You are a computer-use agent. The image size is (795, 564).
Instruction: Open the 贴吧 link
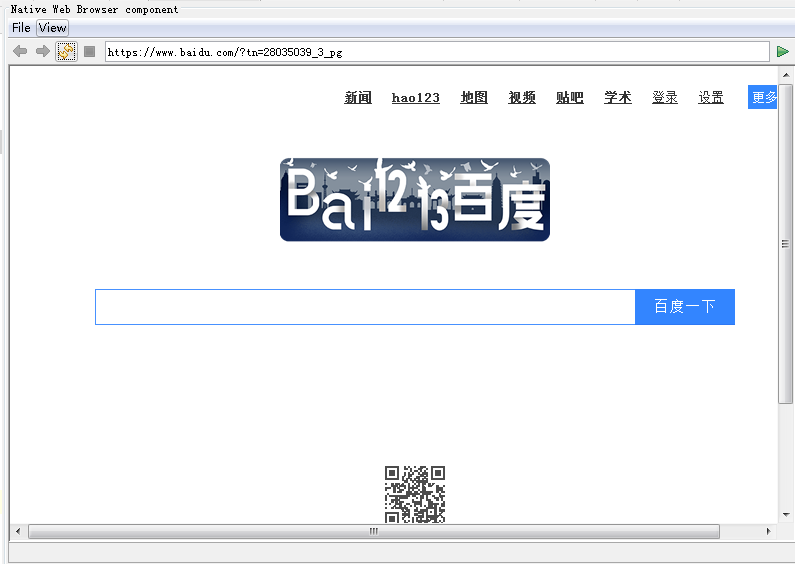coord(570,97)
